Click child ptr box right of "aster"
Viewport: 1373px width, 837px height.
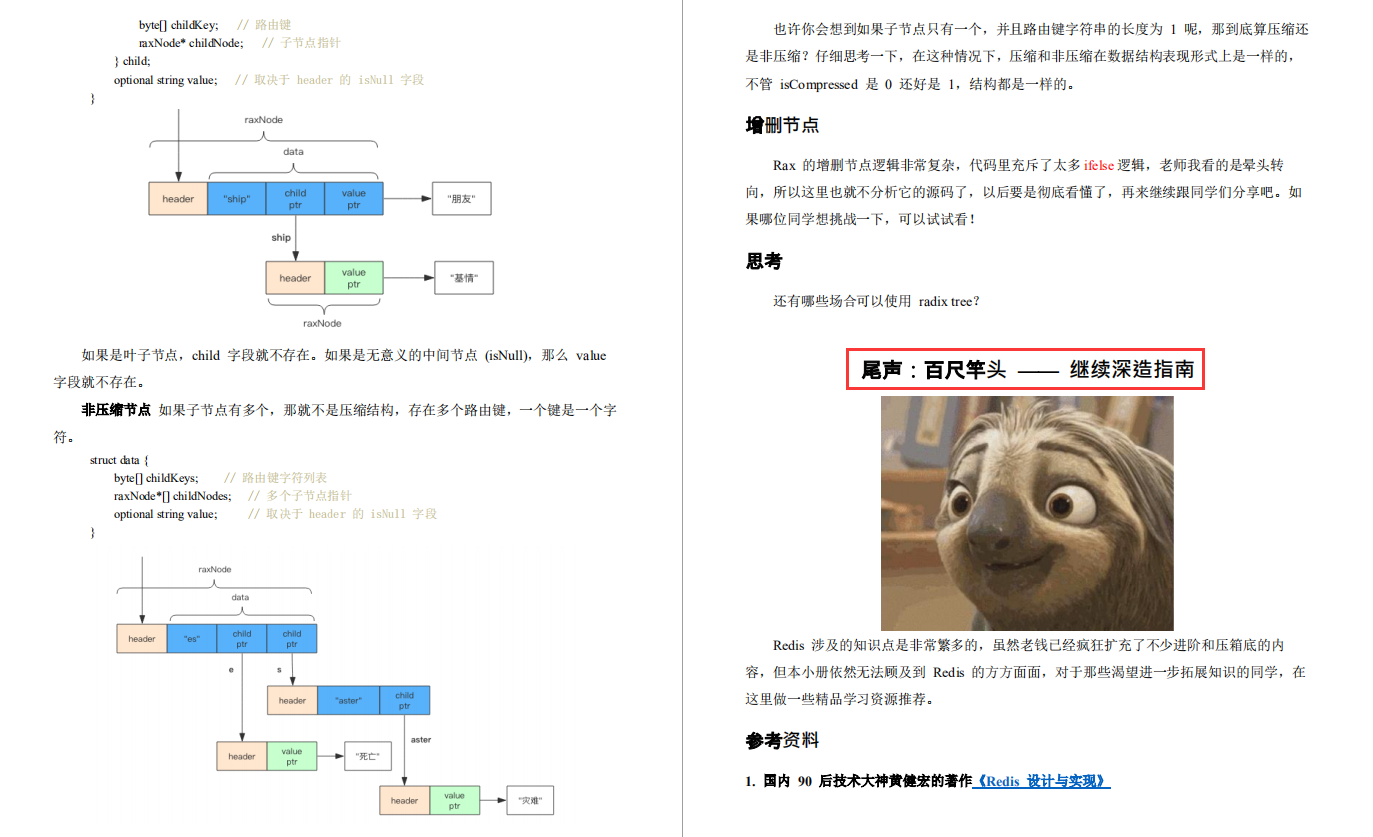[x=404, y=700]
